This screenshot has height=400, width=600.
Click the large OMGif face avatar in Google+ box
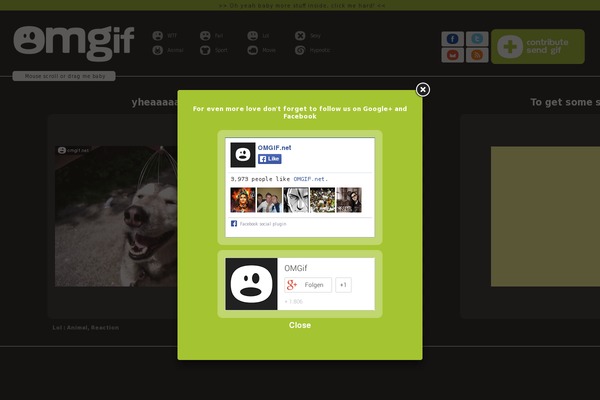pos(251,284)
